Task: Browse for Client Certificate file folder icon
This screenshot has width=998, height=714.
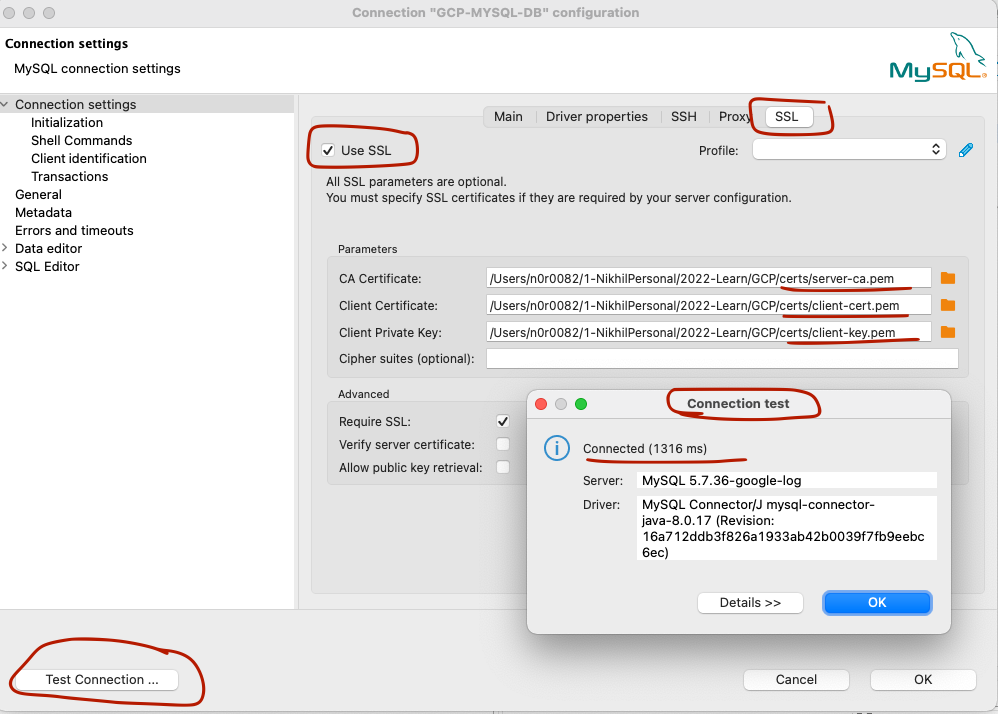Action: (x=948, y=305)
